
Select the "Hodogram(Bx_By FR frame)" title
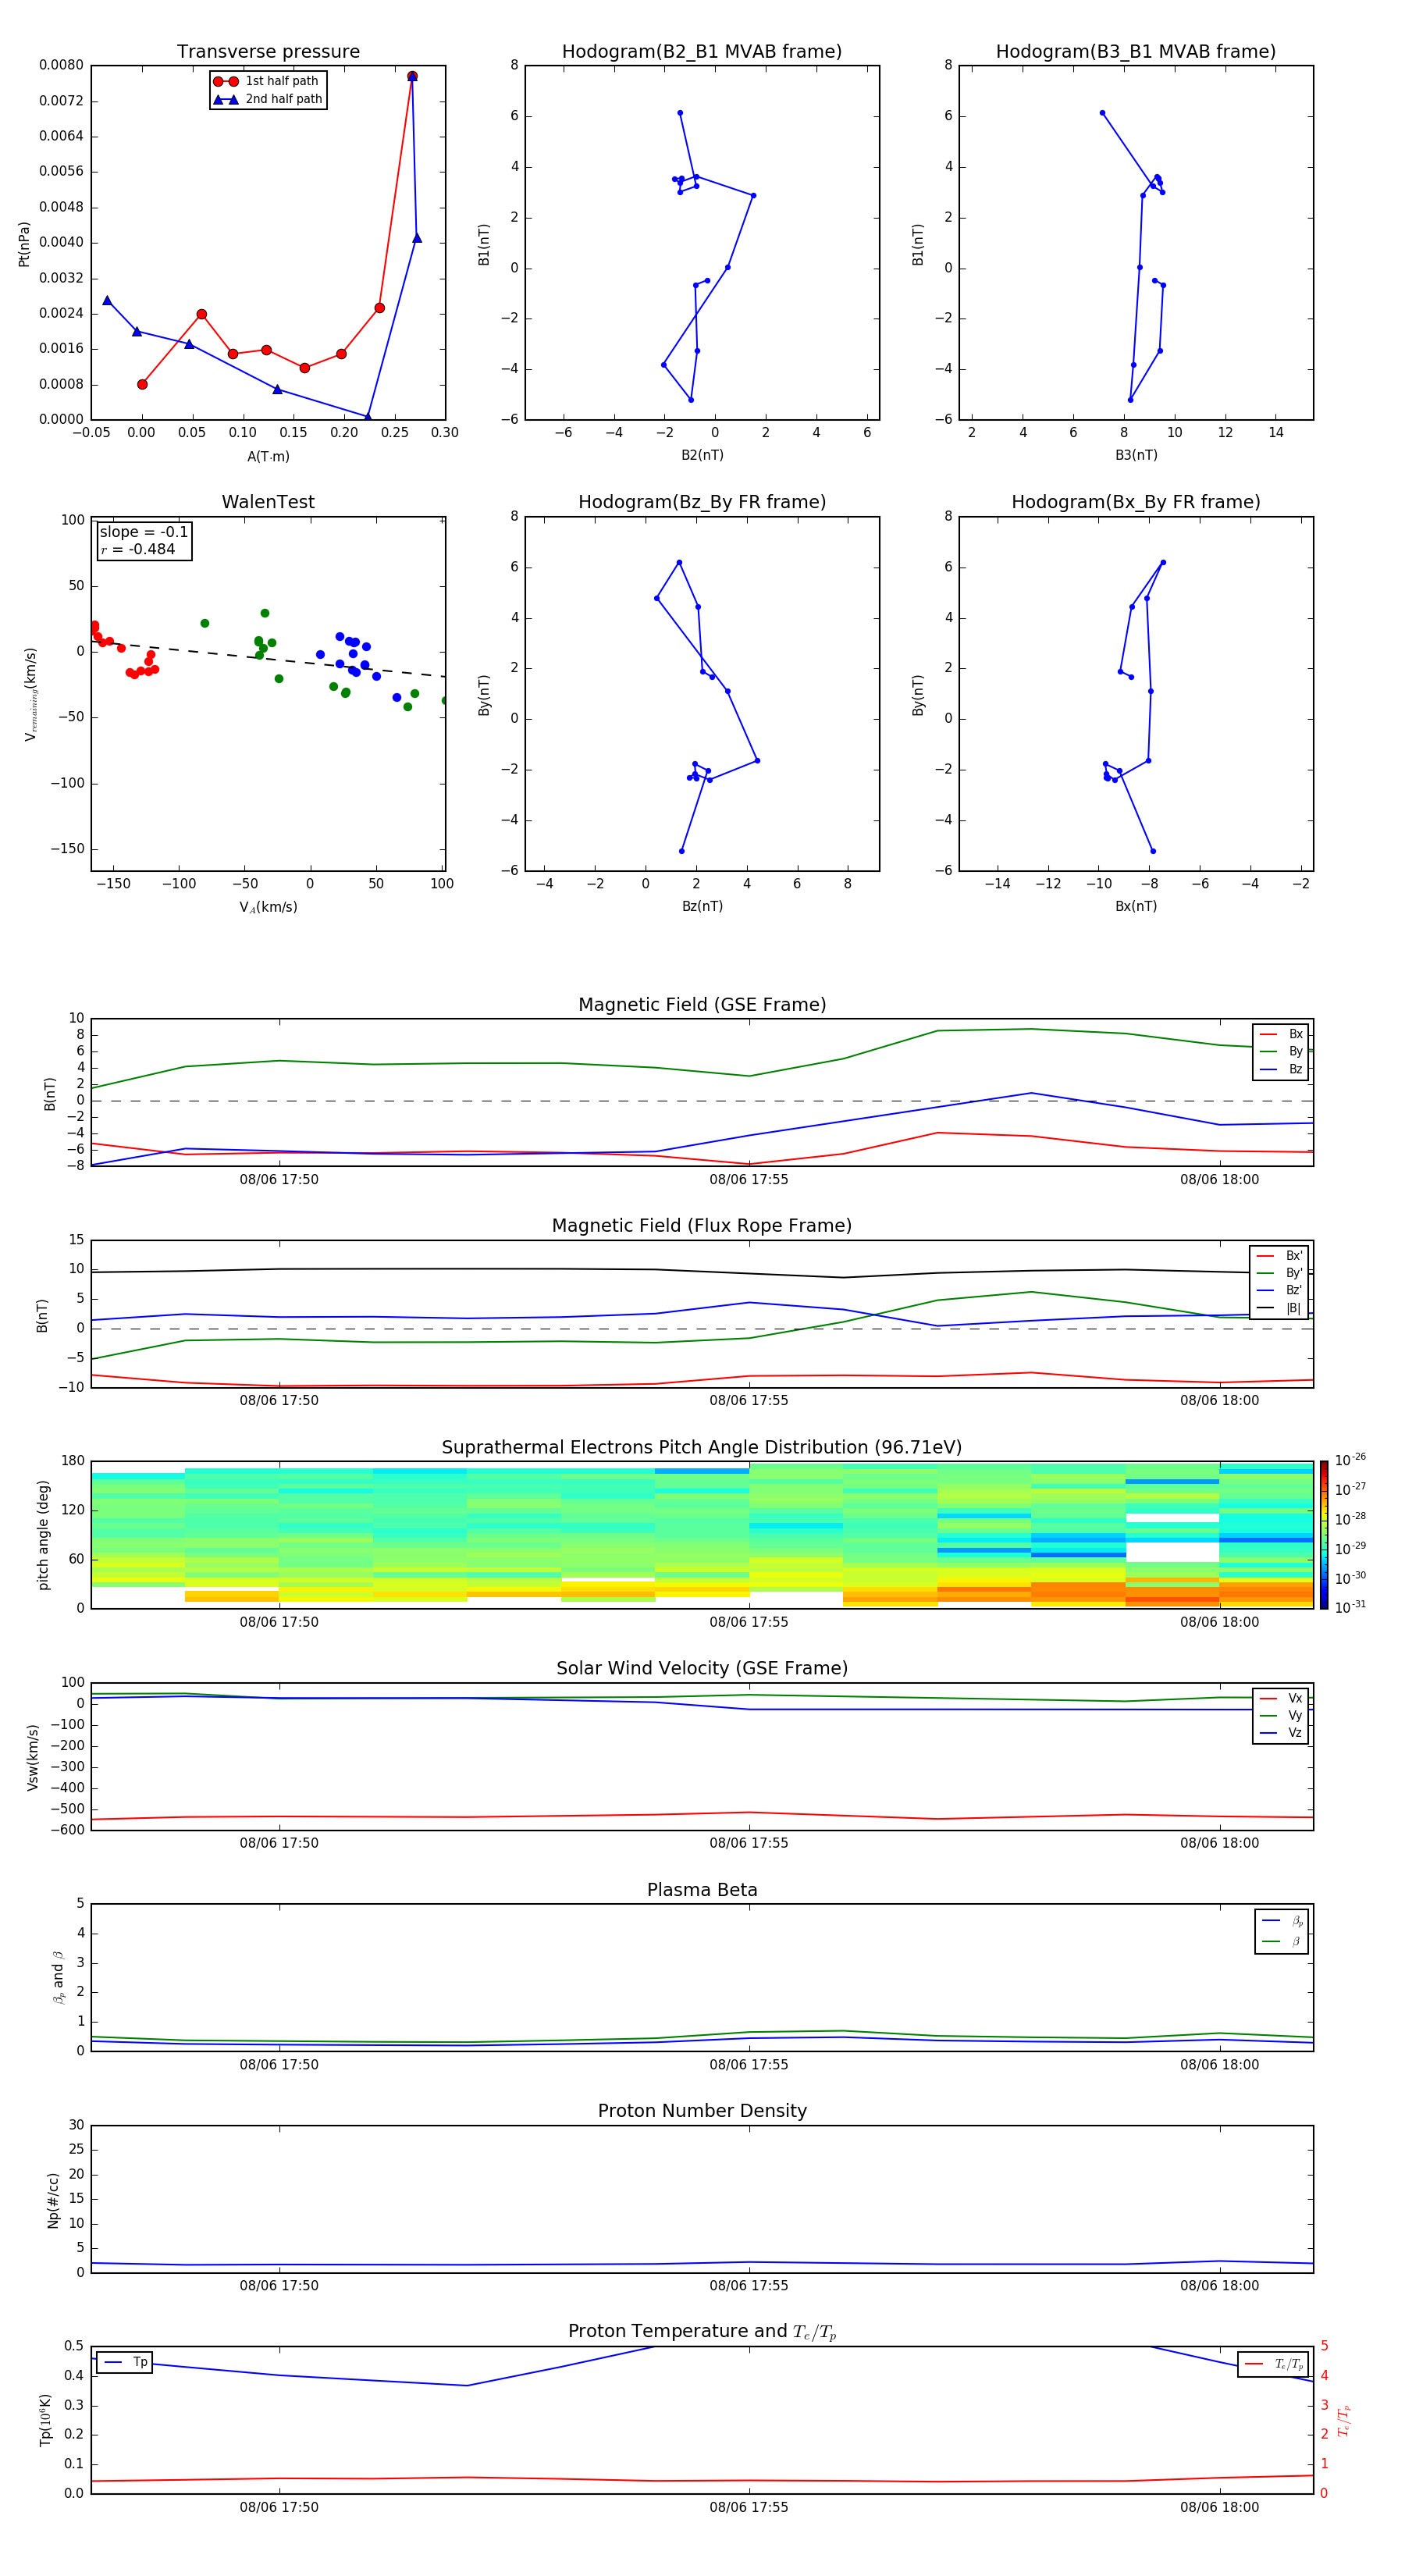(x=1136, y=502)
